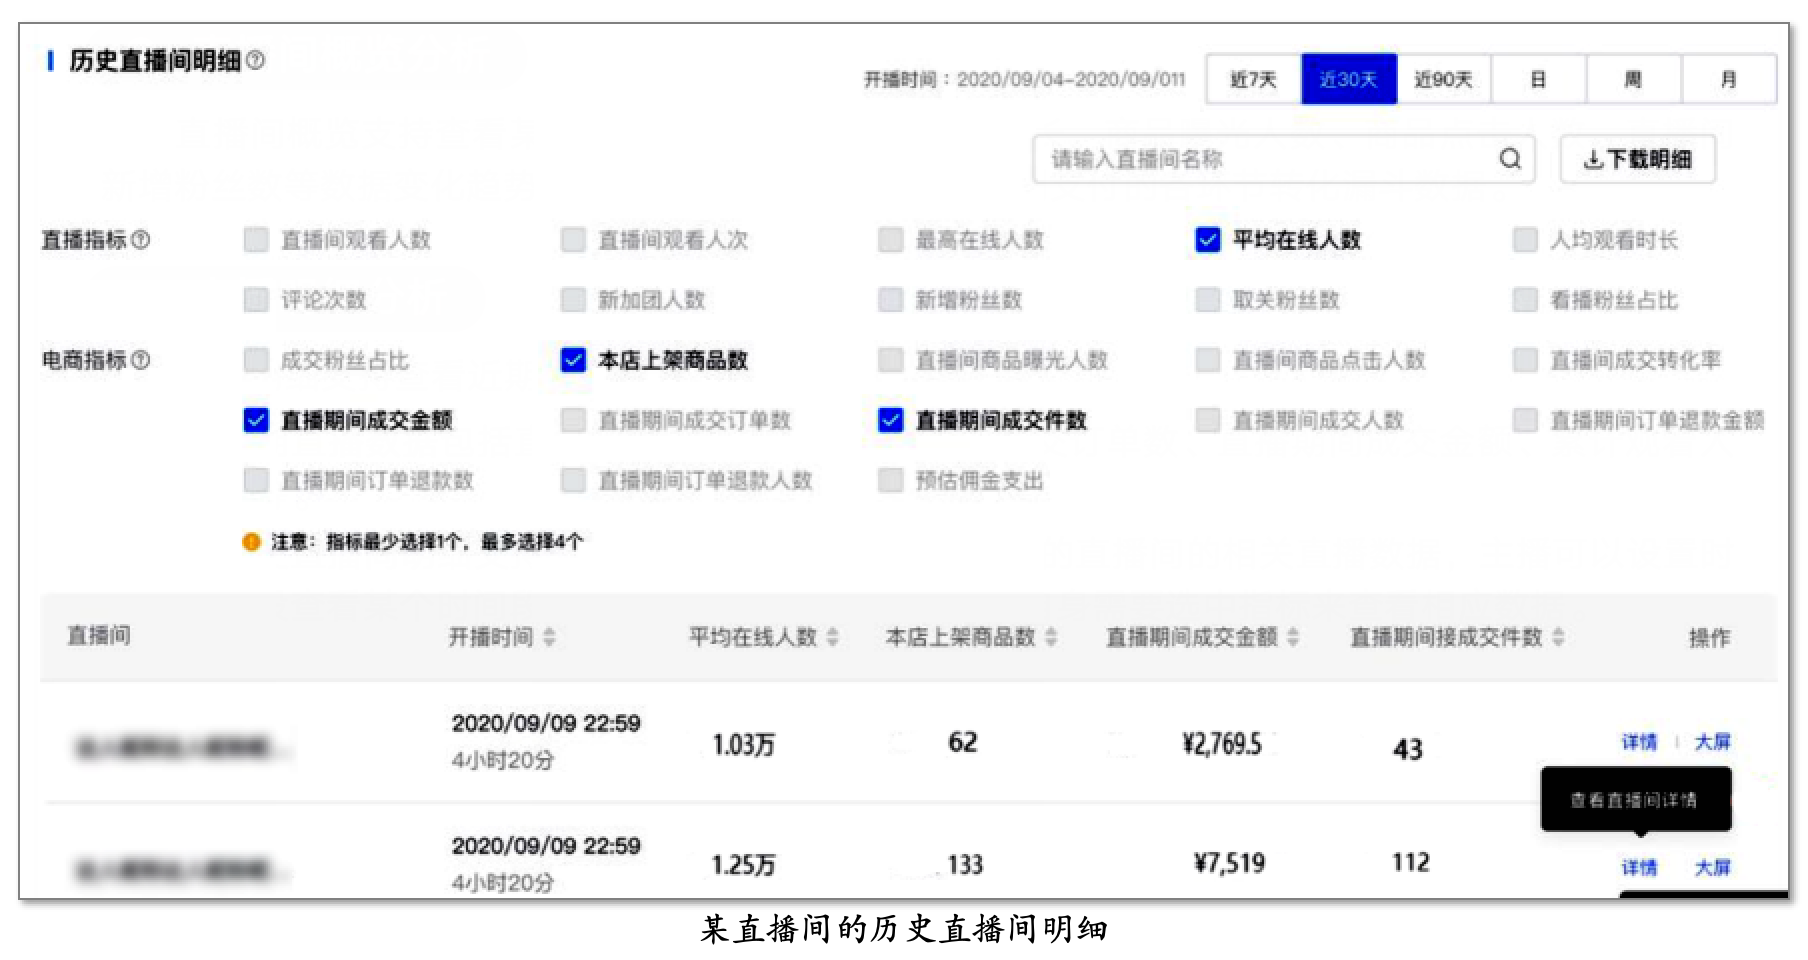1808x960 pixels.
Task: Open 详情 link for the ¥7,519 row
Action: (x=1639, y=868)
